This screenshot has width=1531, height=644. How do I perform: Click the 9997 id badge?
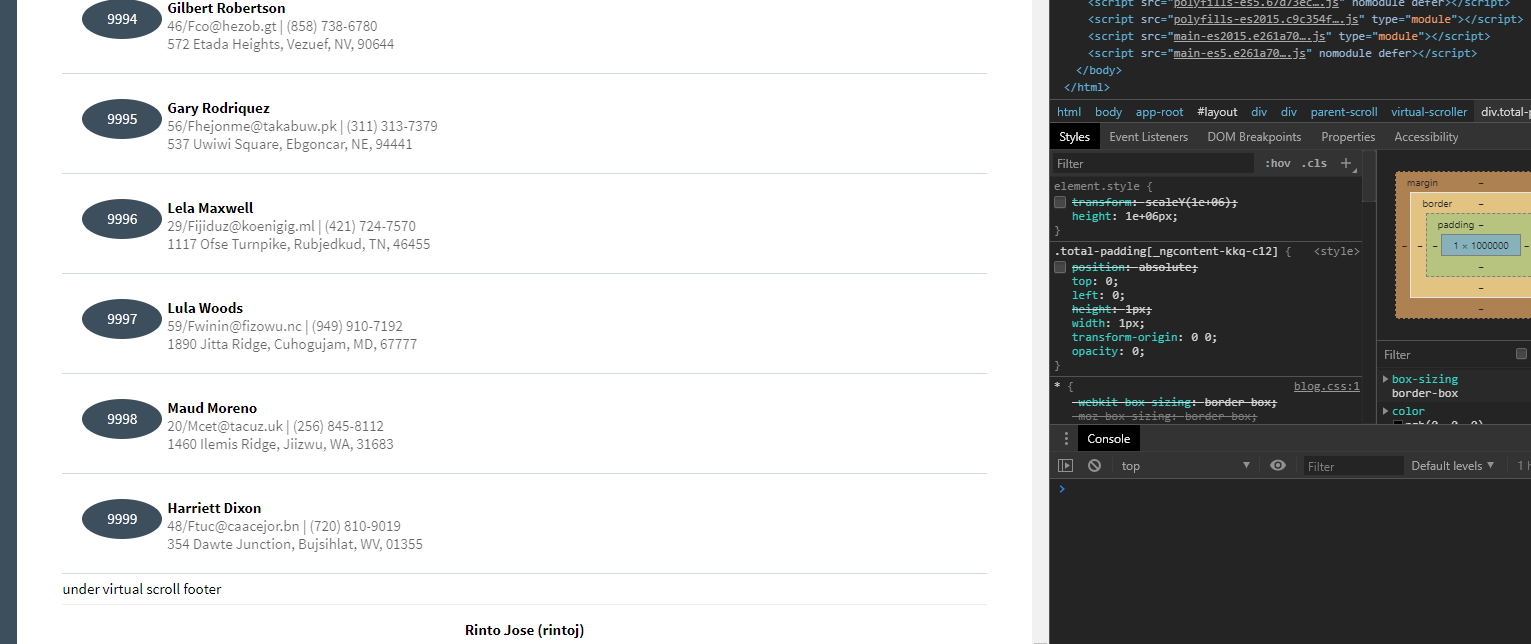122,319
